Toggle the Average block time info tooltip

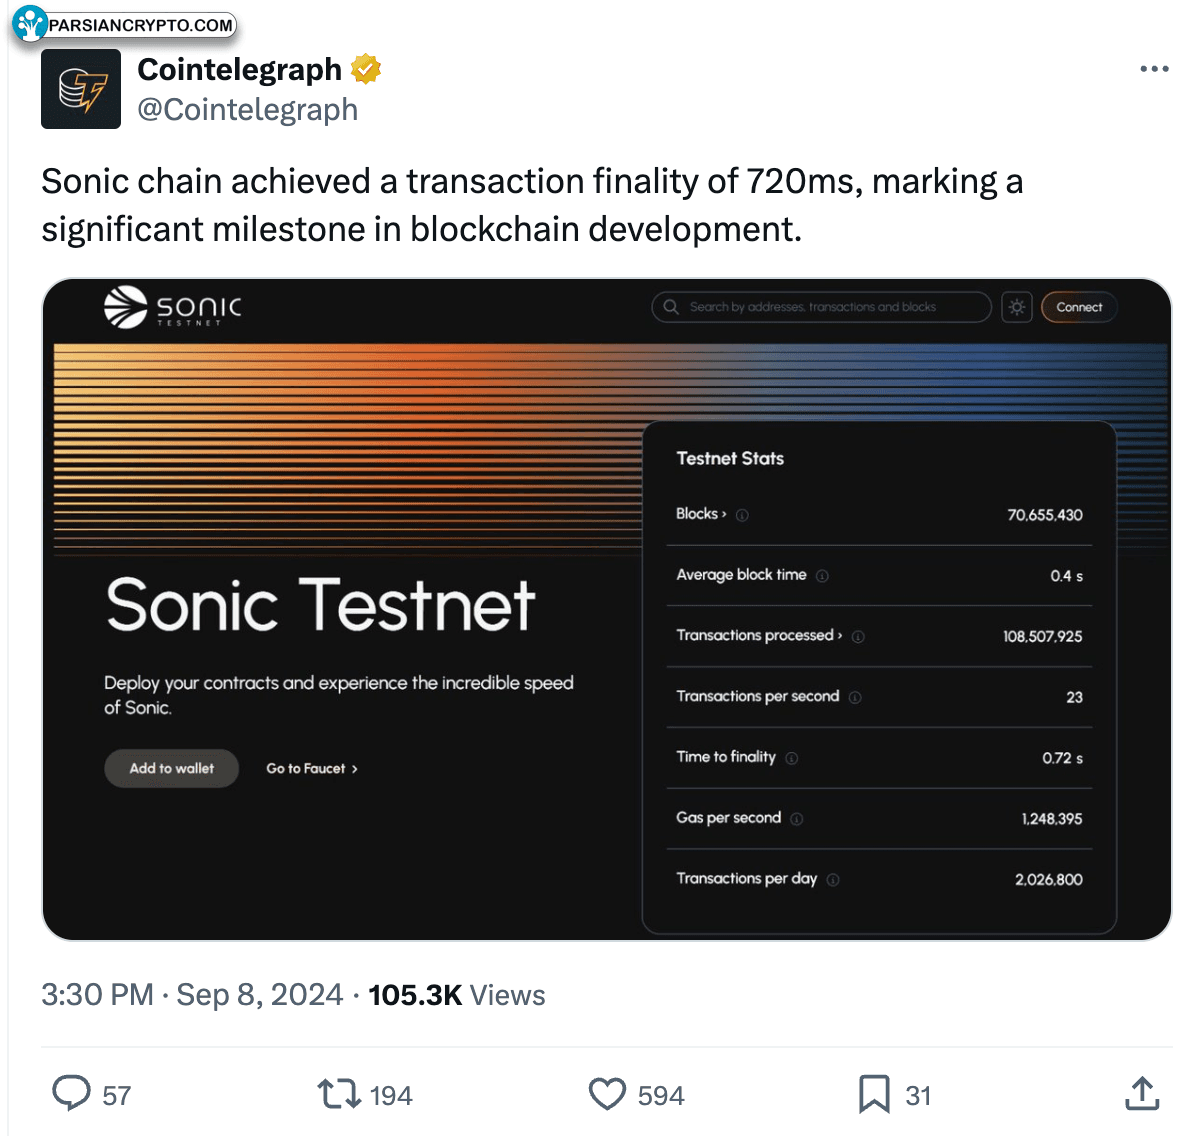(x=822, y=576)
